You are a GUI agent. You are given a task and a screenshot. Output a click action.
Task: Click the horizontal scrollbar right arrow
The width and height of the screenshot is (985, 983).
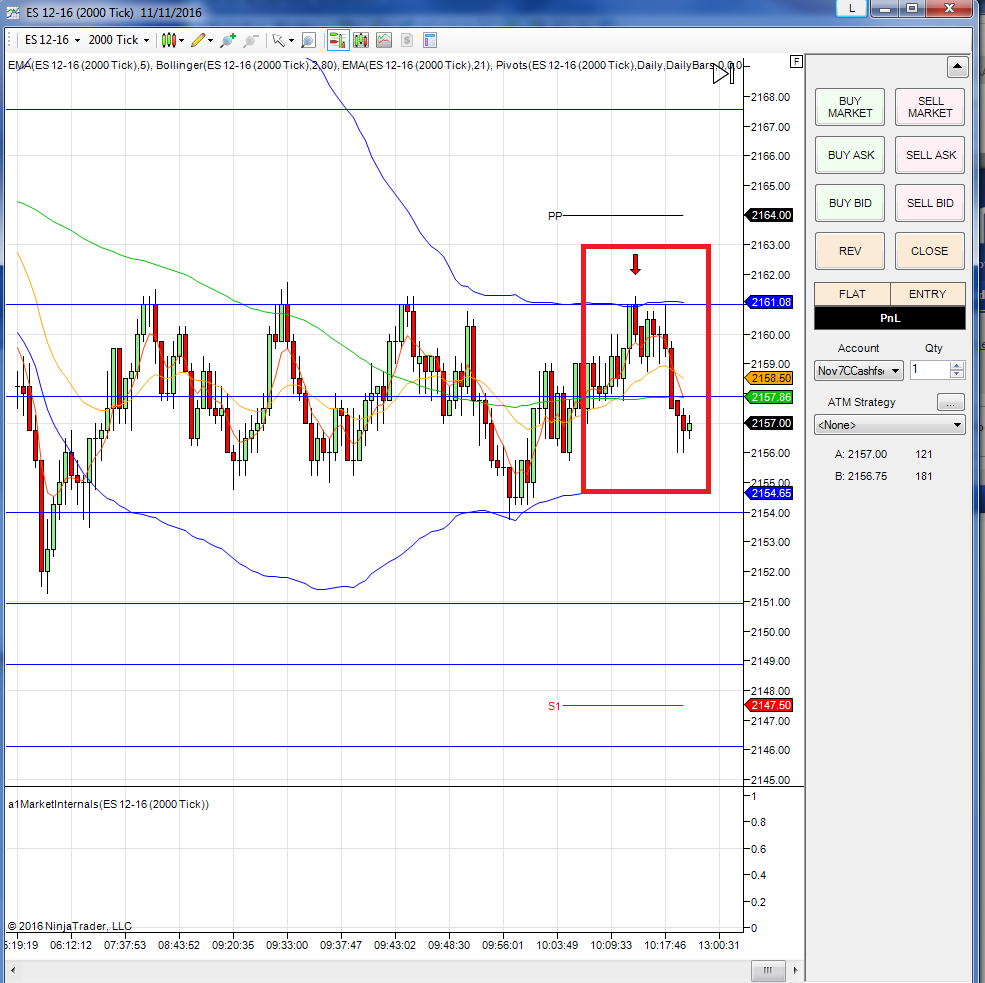pyautogui.click(x=795, y=970)
